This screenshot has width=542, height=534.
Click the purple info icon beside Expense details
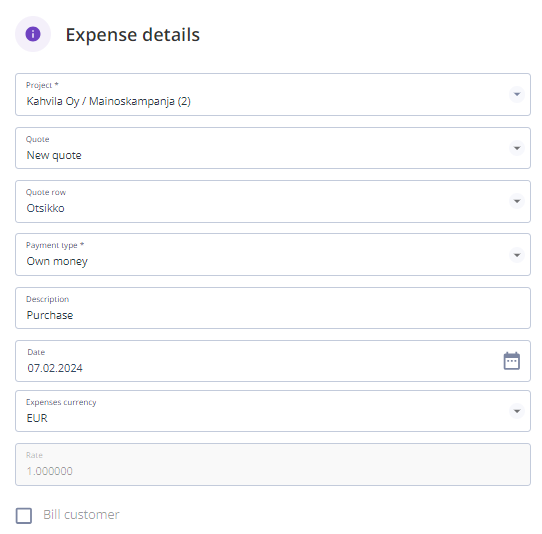pos(33,34)
